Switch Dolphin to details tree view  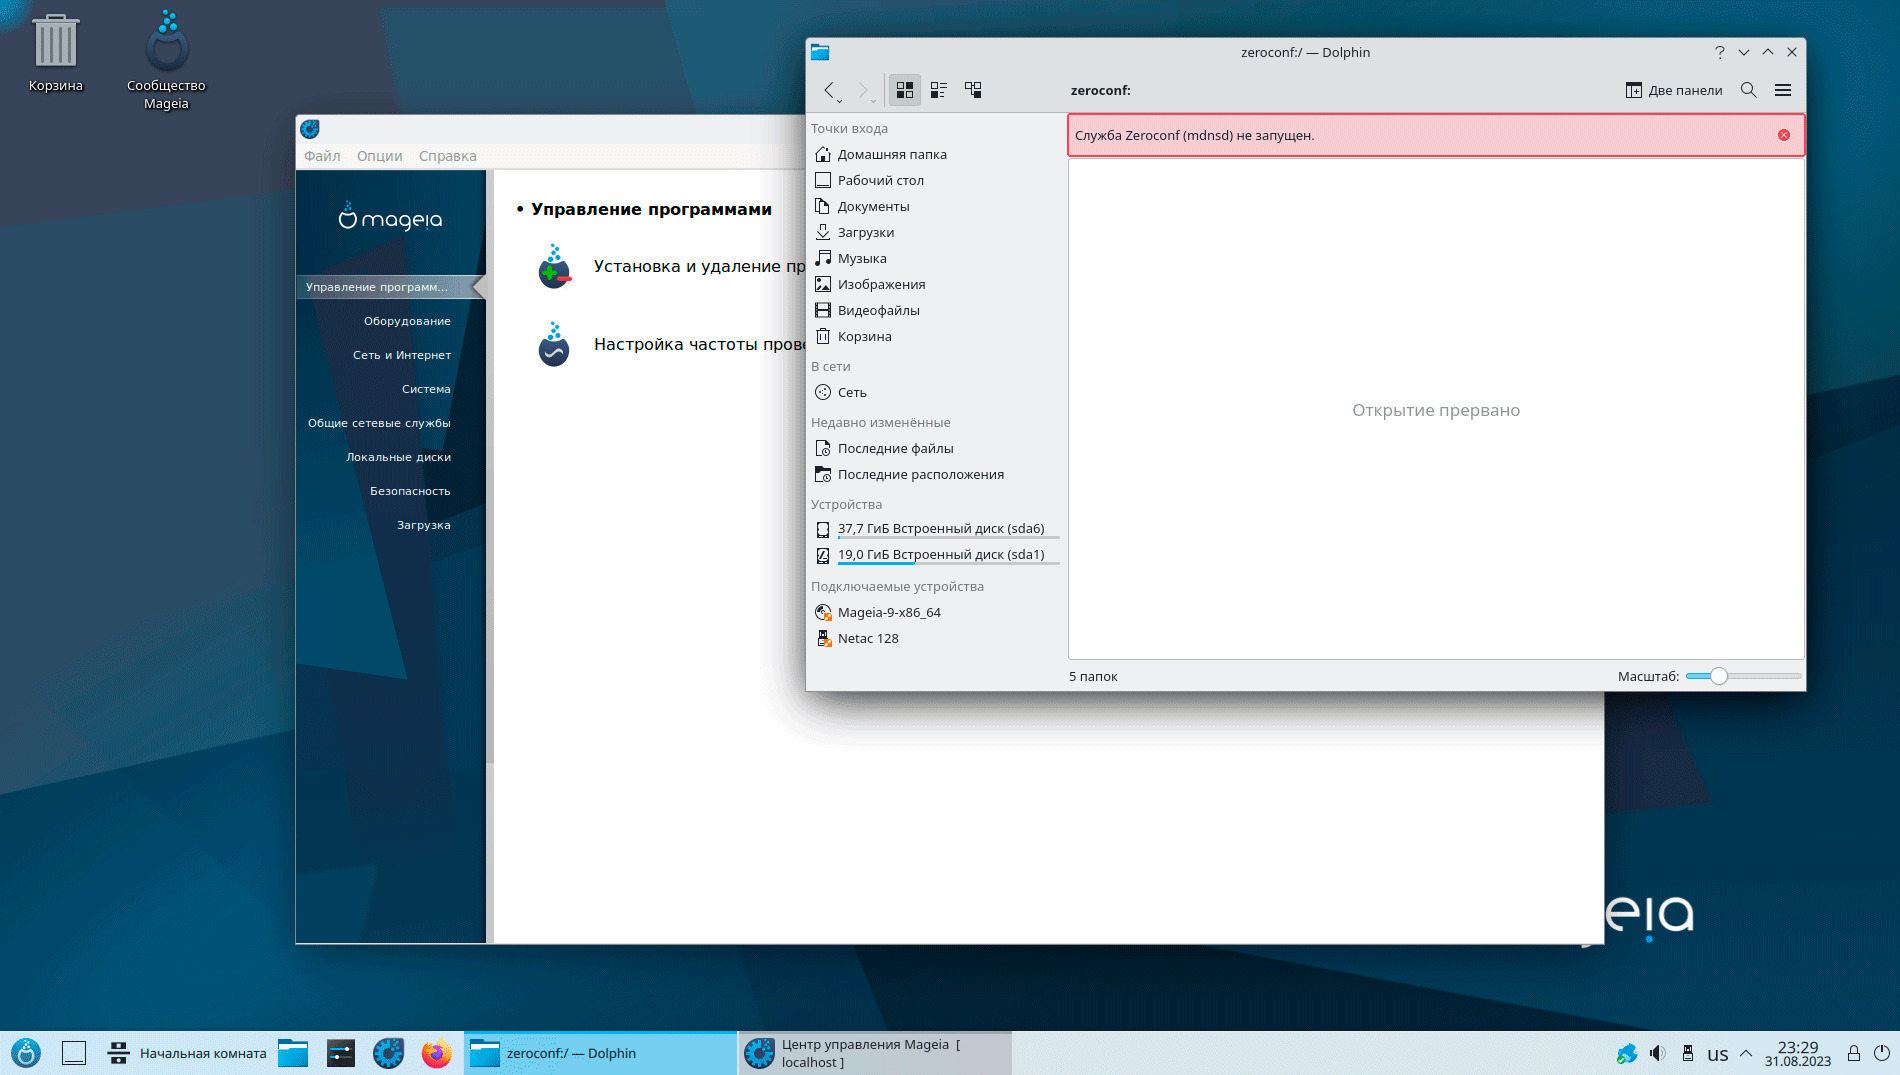tap(972, 90)
